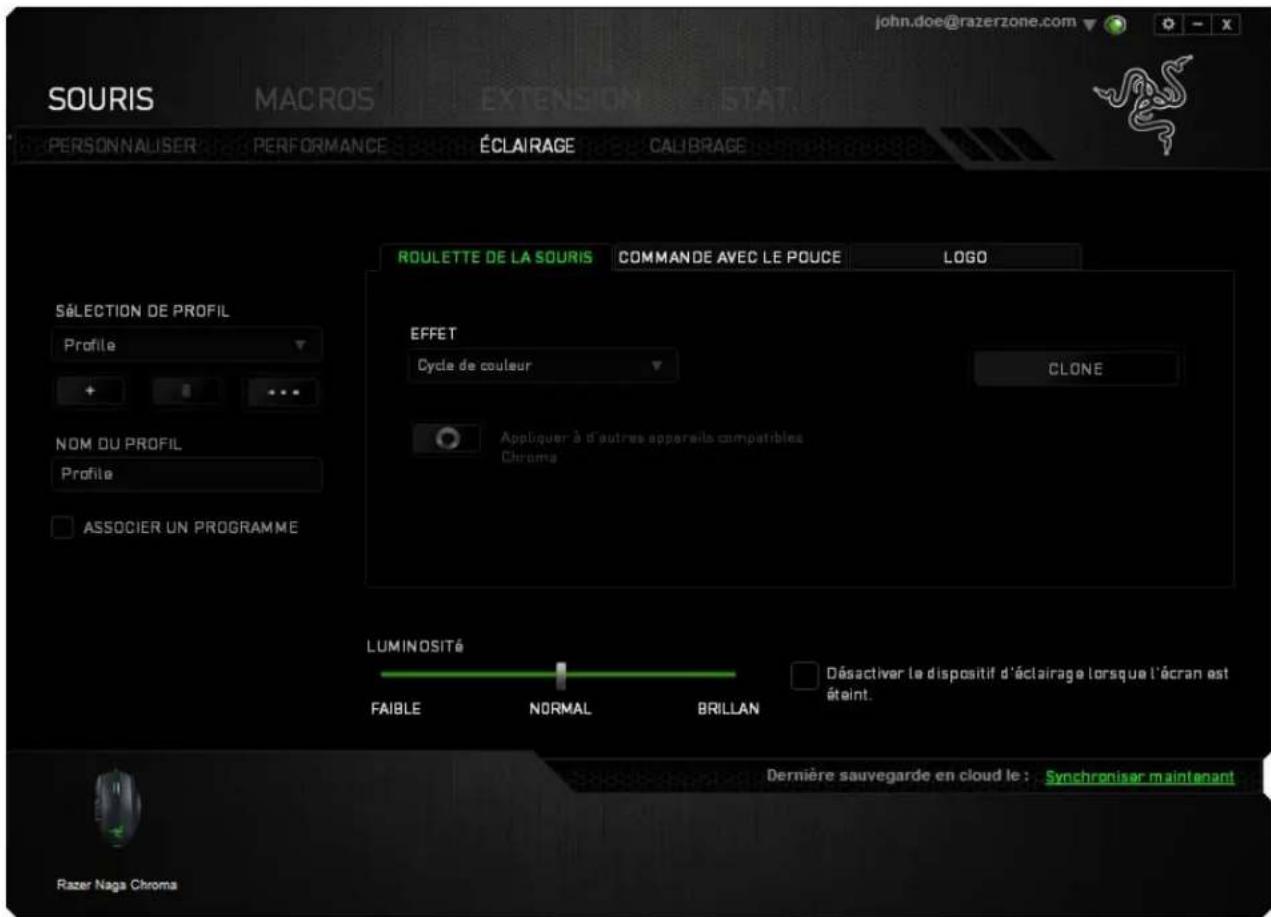Click the Clone button

(1076, 368)
